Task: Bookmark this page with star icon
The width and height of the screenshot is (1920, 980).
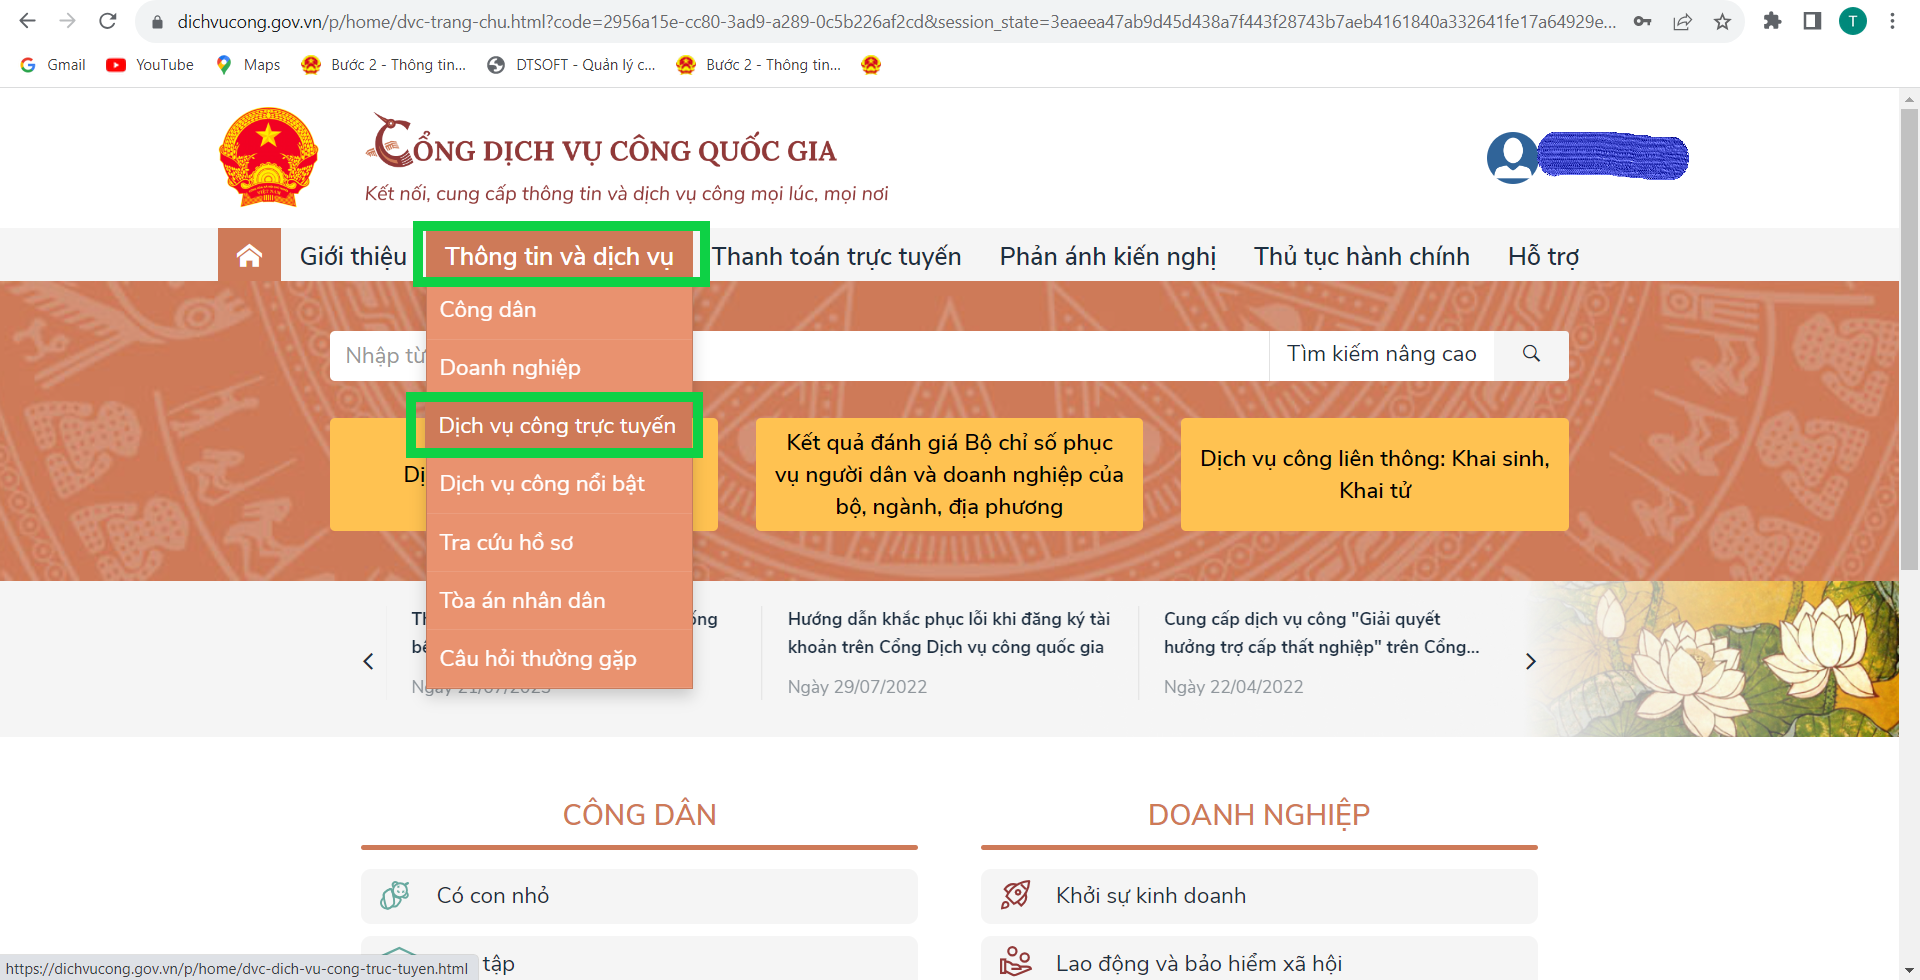Action: click(x=1722, y=21)
